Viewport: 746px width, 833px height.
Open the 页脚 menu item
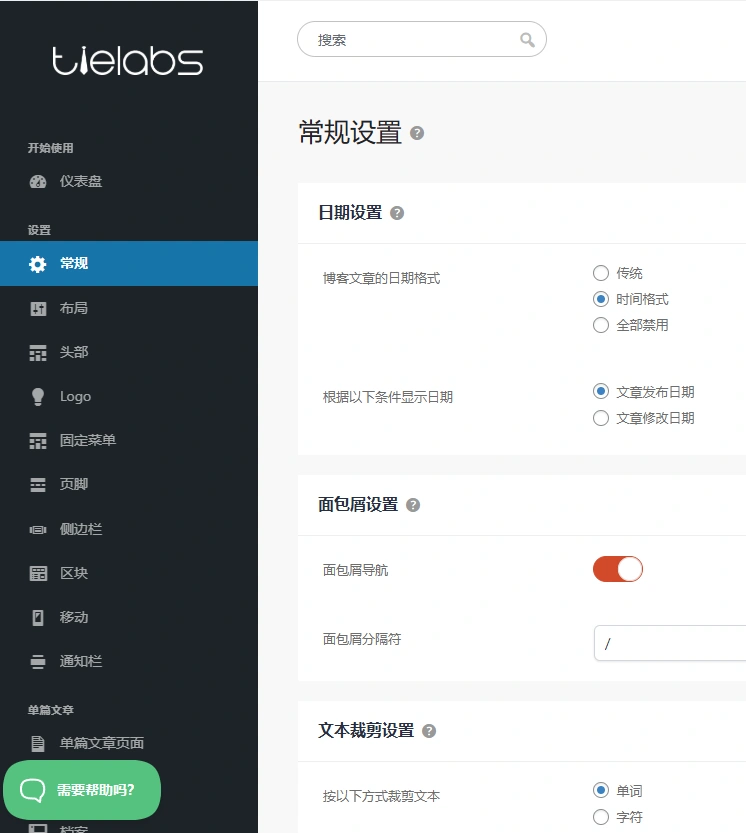coord(129,485)
